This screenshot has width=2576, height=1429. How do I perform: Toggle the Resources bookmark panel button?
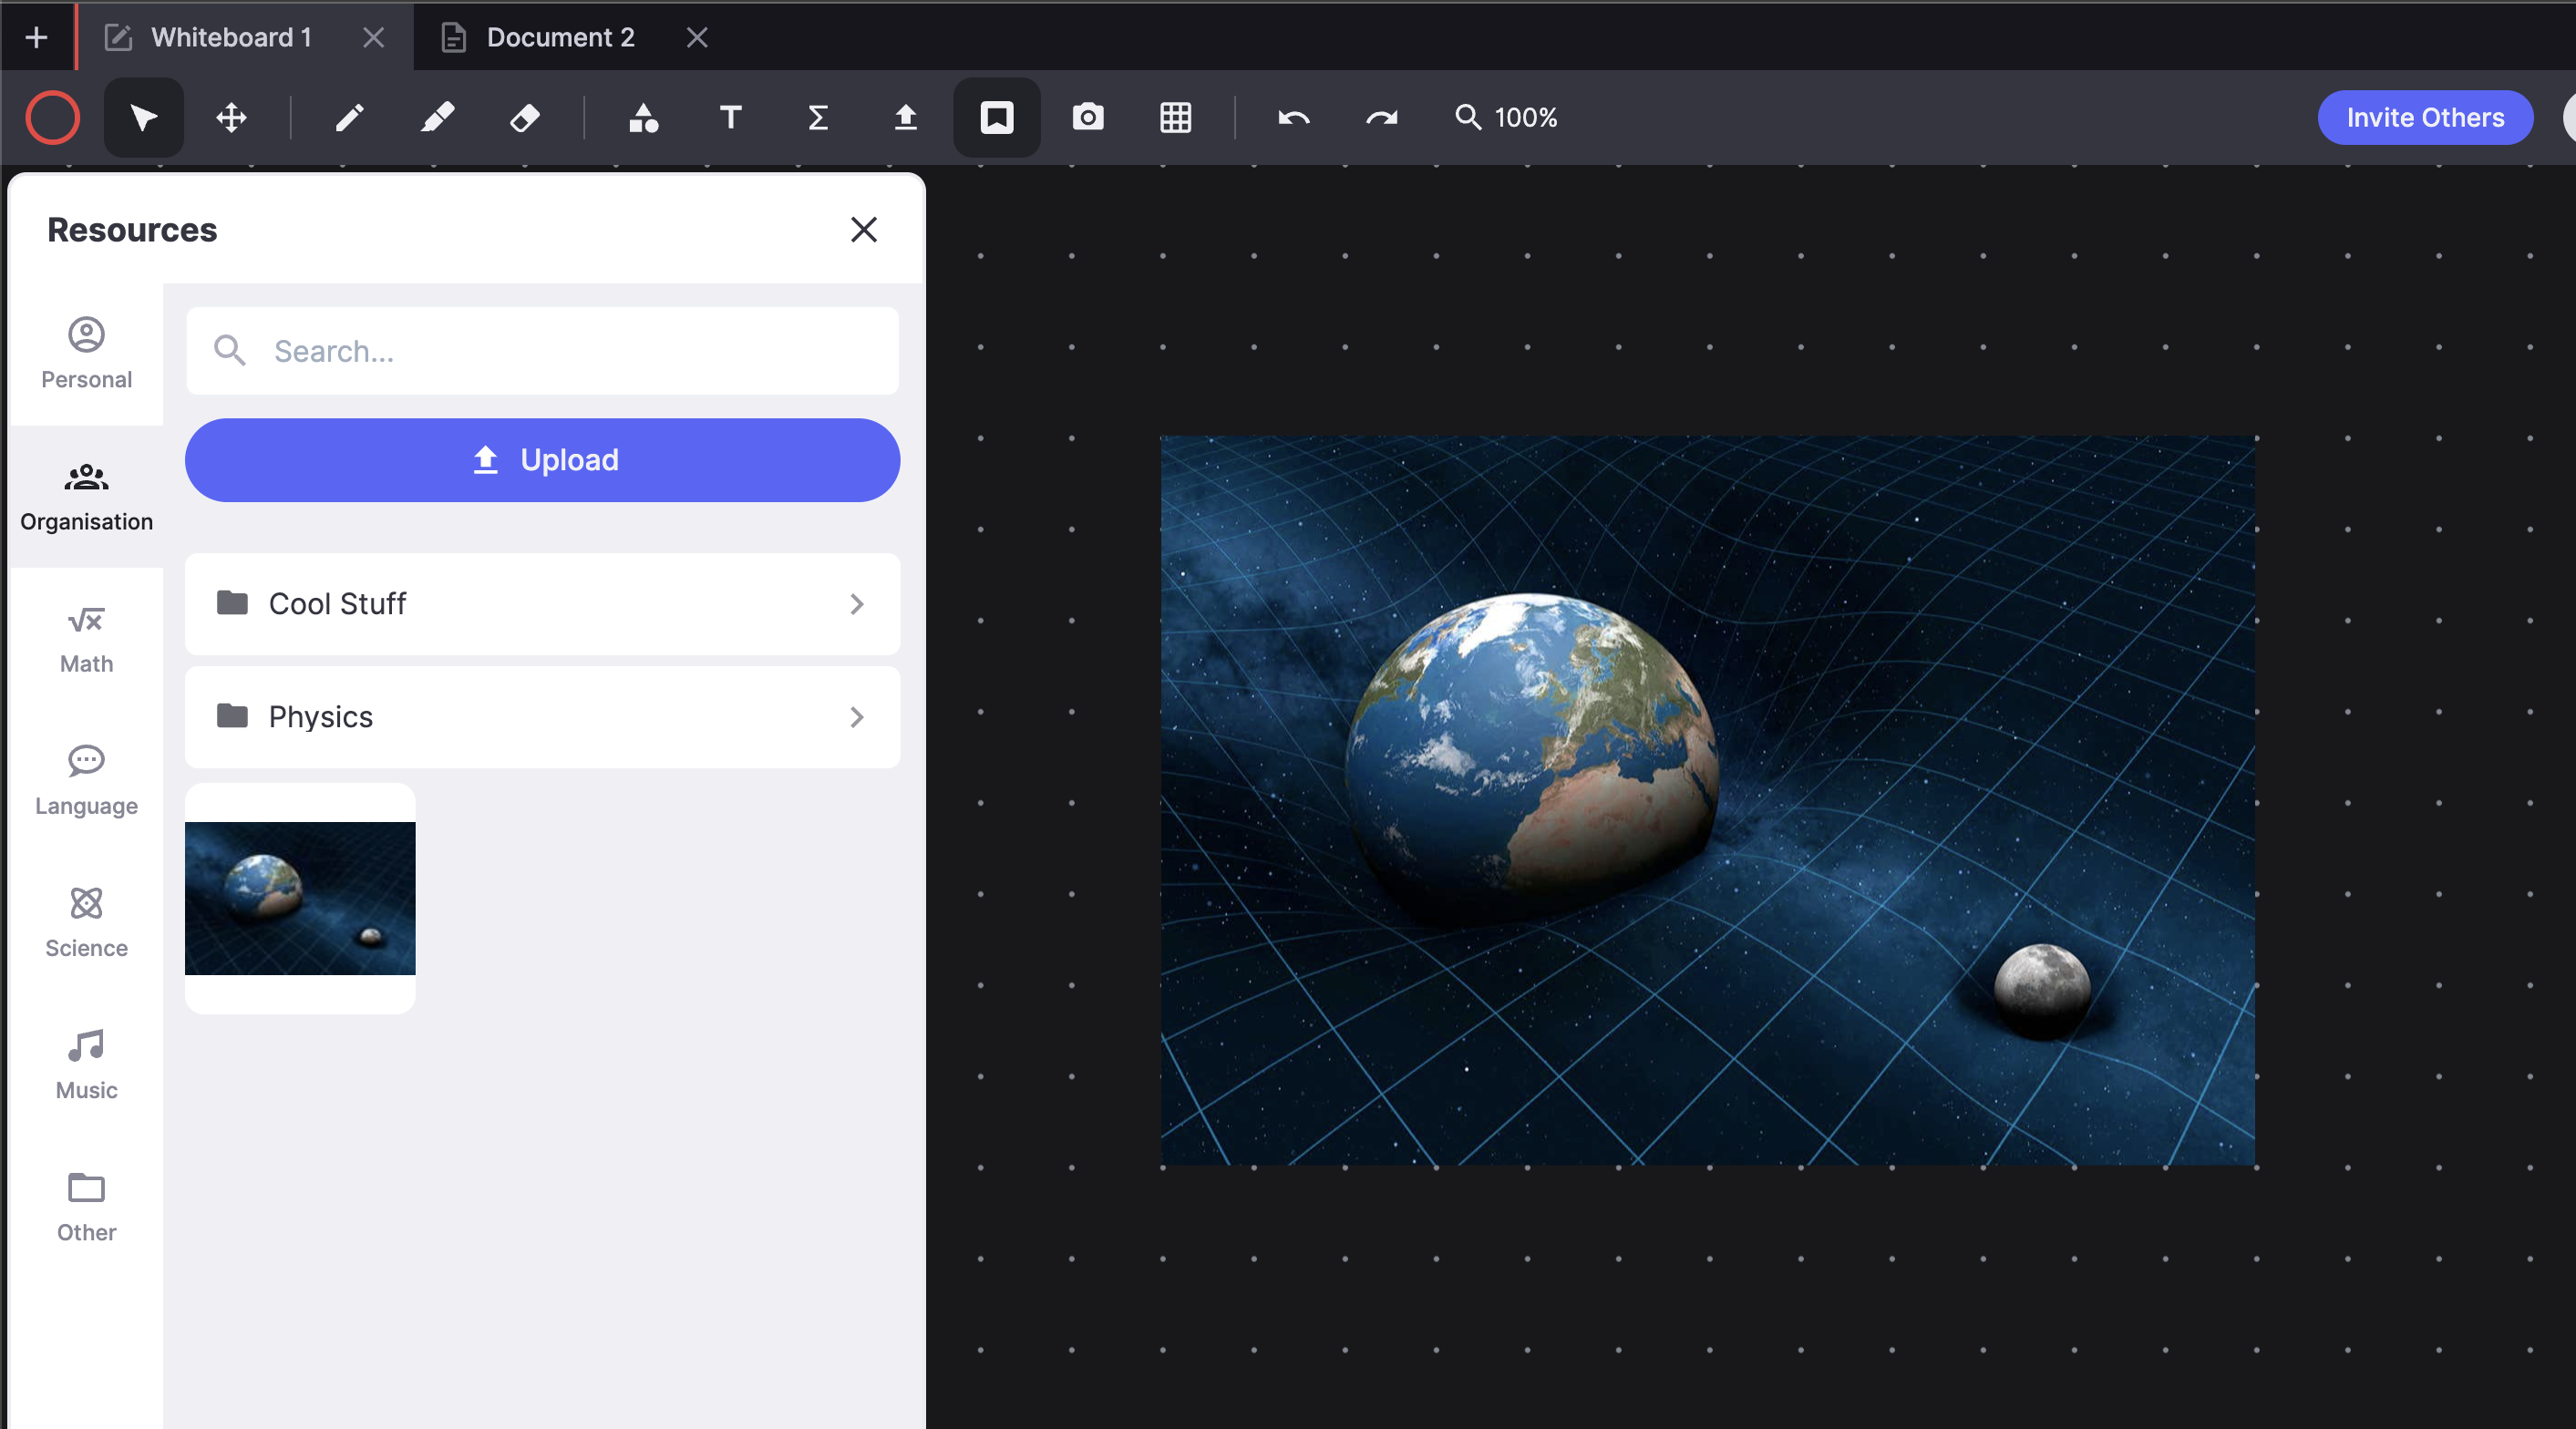pyautogui.click(x=997, y=118)
